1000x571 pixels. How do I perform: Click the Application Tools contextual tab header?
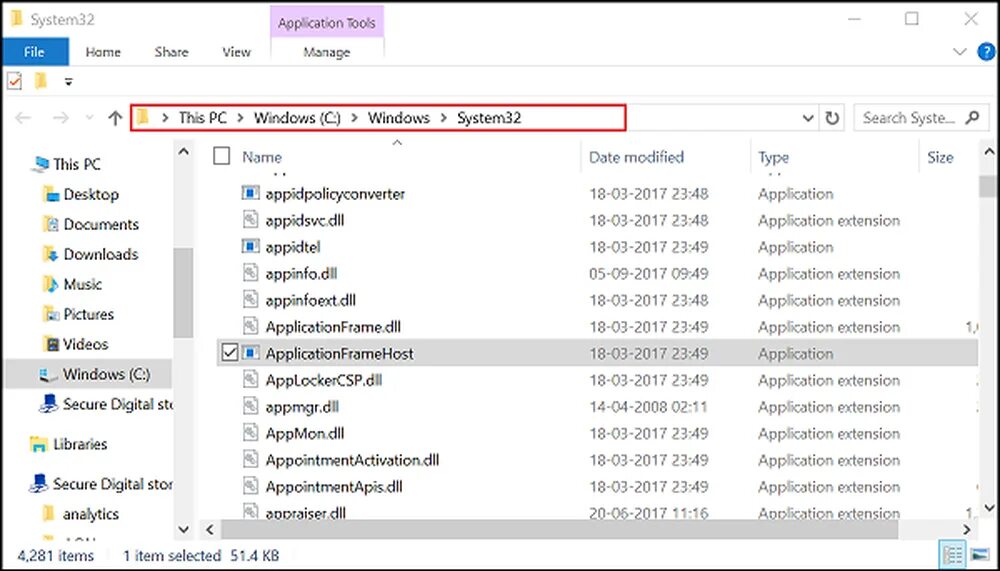click(327, 23)
